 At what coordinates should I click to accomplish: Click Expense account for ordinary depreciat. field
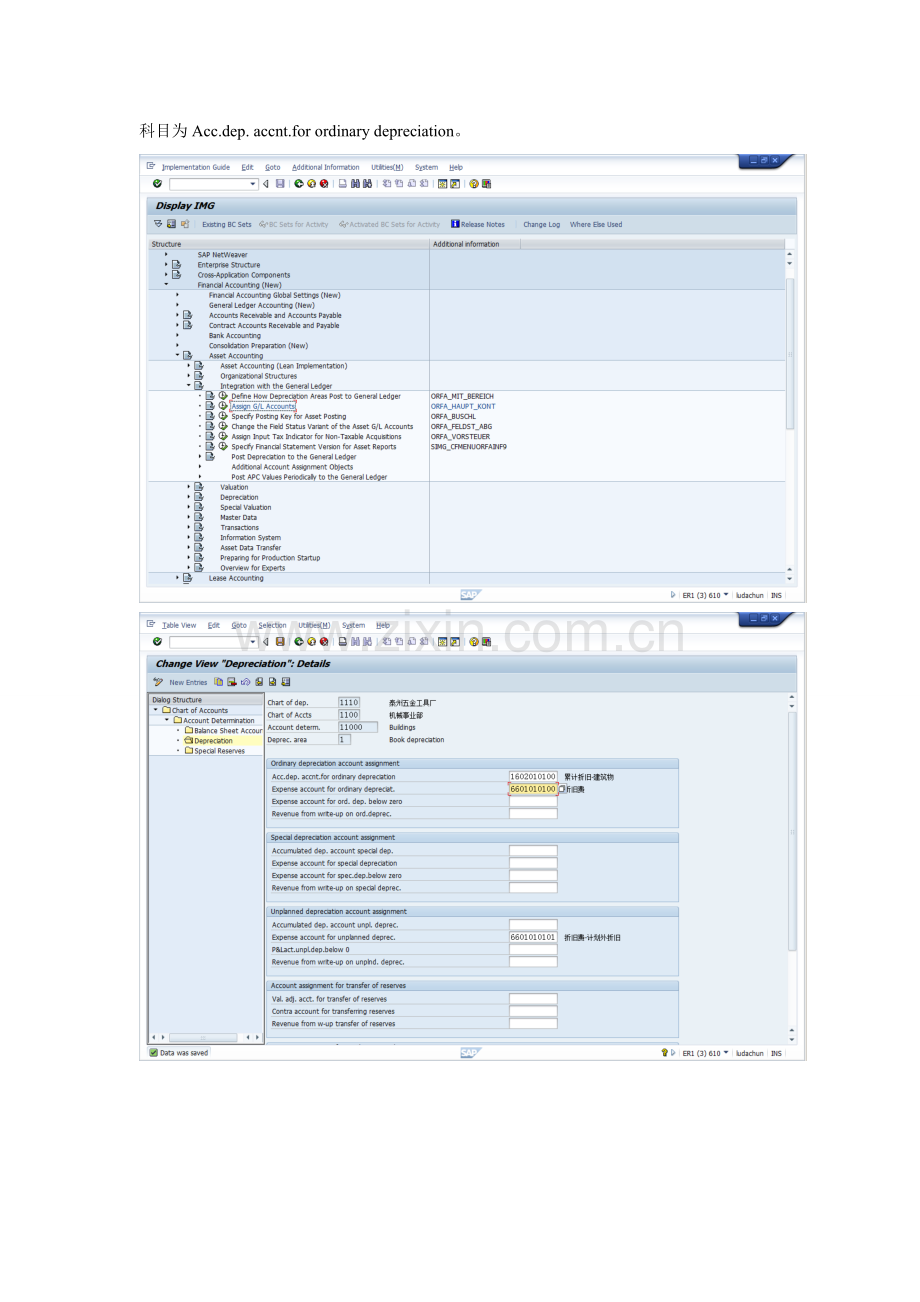point(533,789)
